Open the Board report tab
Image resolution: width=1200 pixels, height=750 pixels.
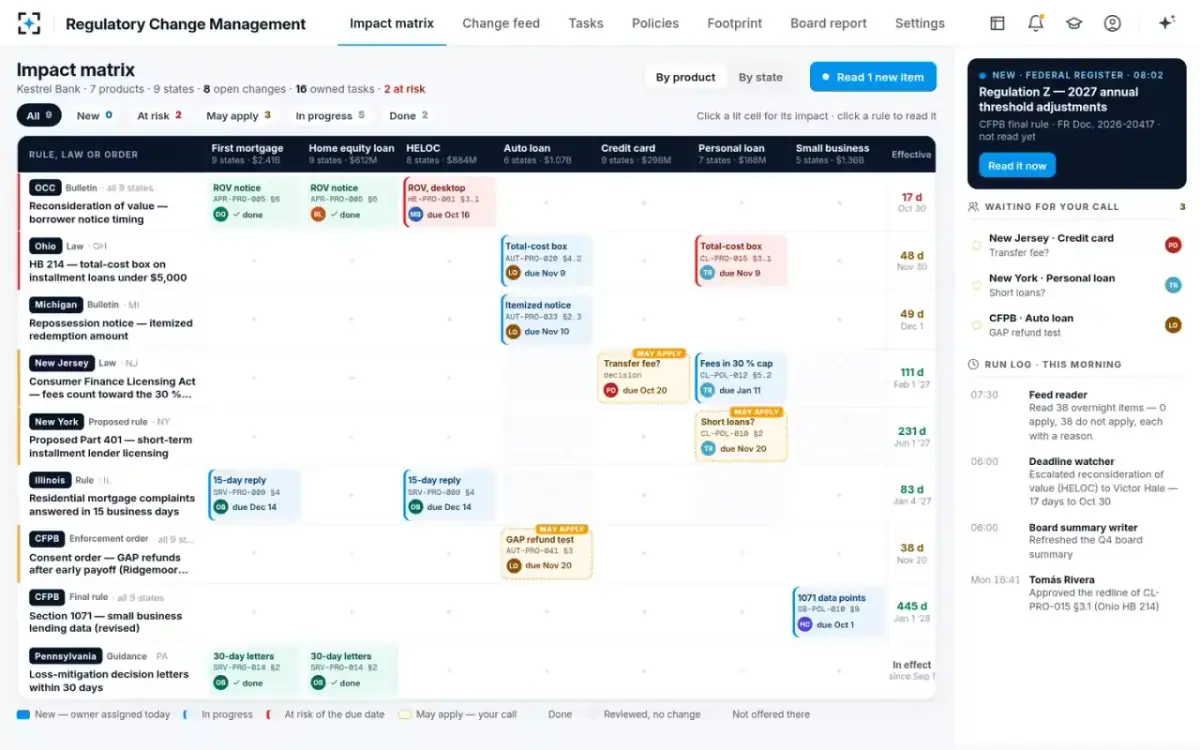828,23
